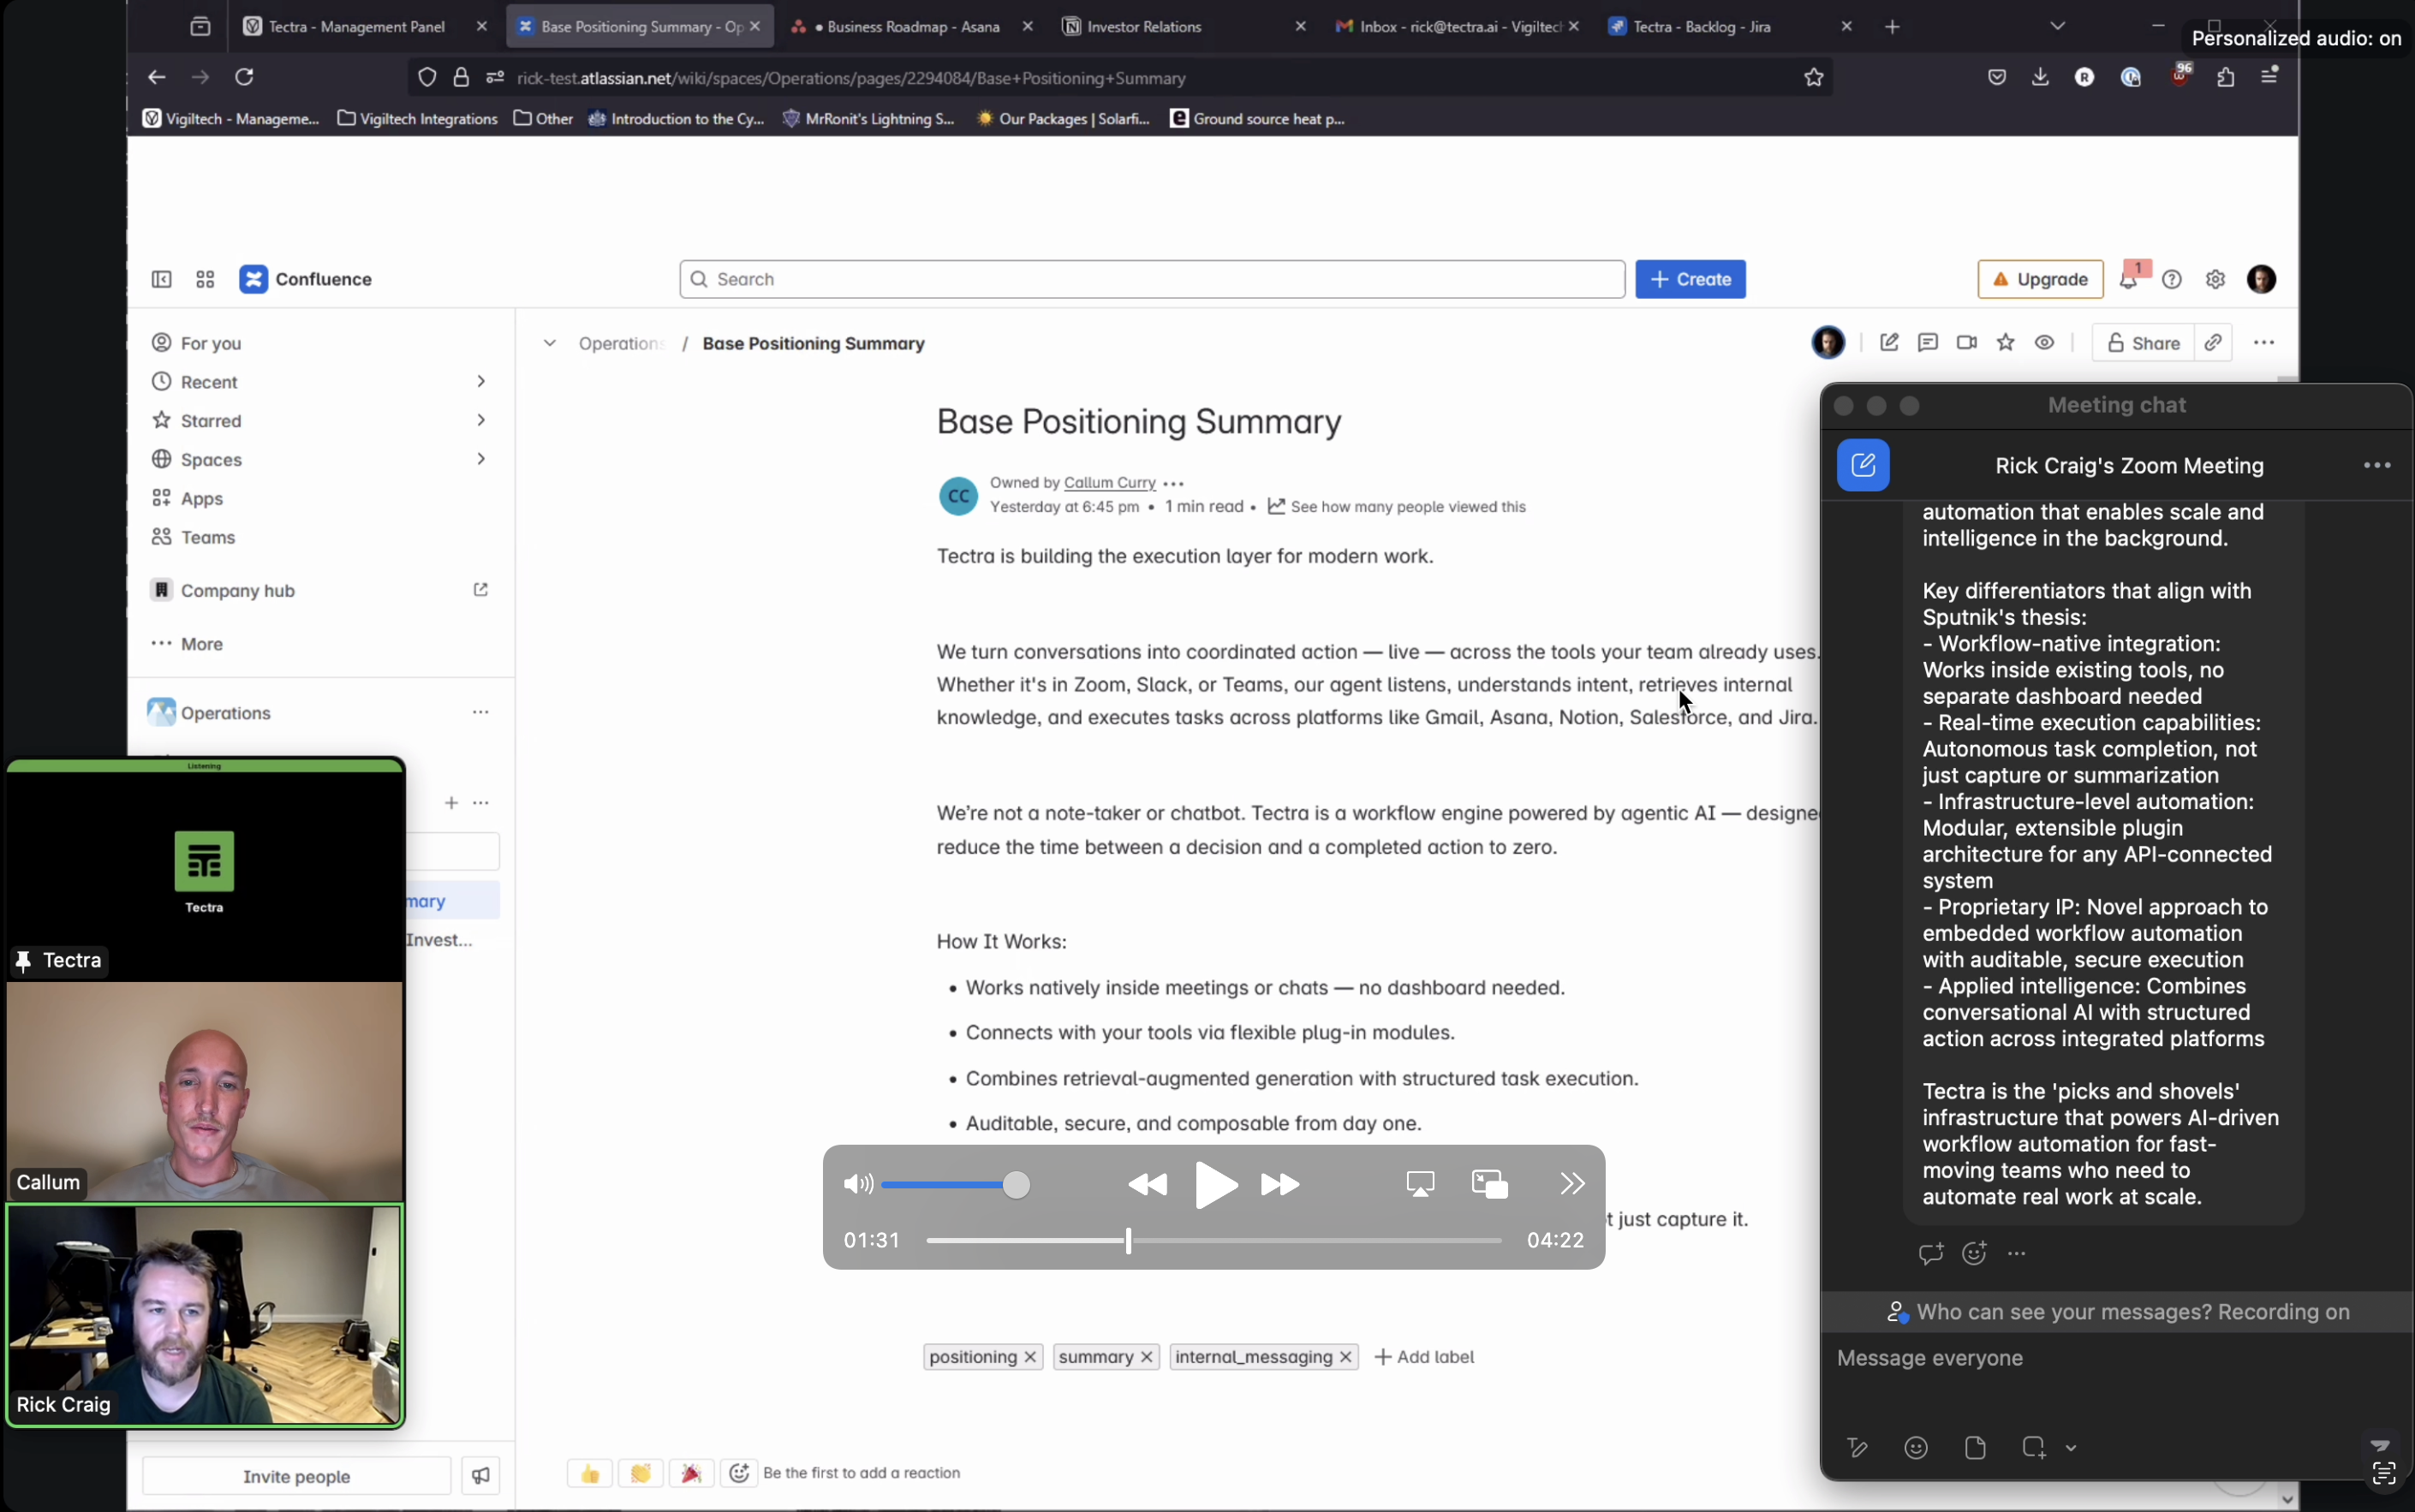
Task: Click the Share button
Action: [2143, 343]
